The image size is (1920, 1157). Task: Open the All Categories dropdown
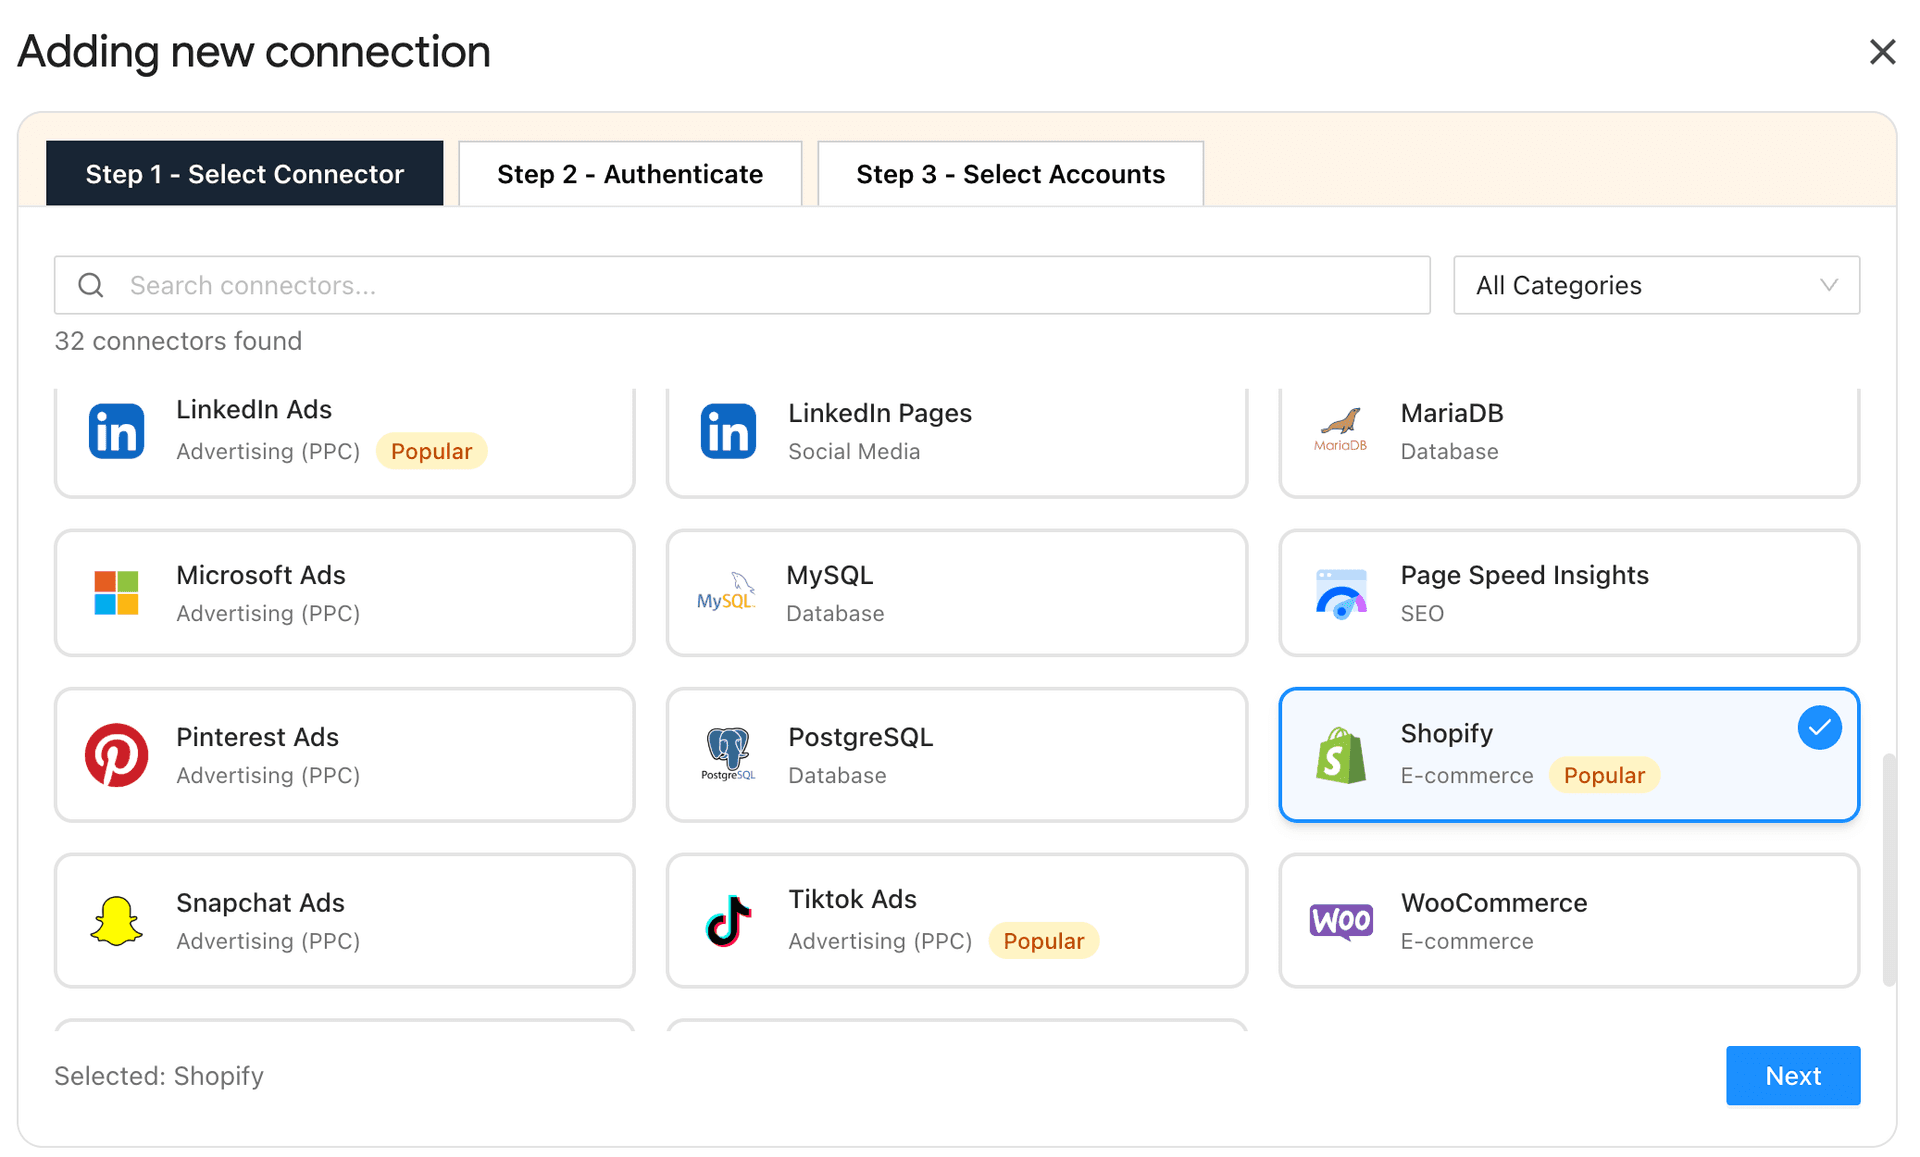tap(1655, 285)
